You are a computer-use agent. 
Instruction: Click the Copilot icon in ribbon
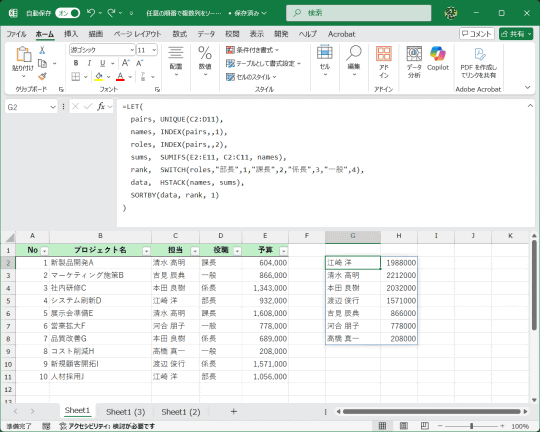[x=438, y=59]
